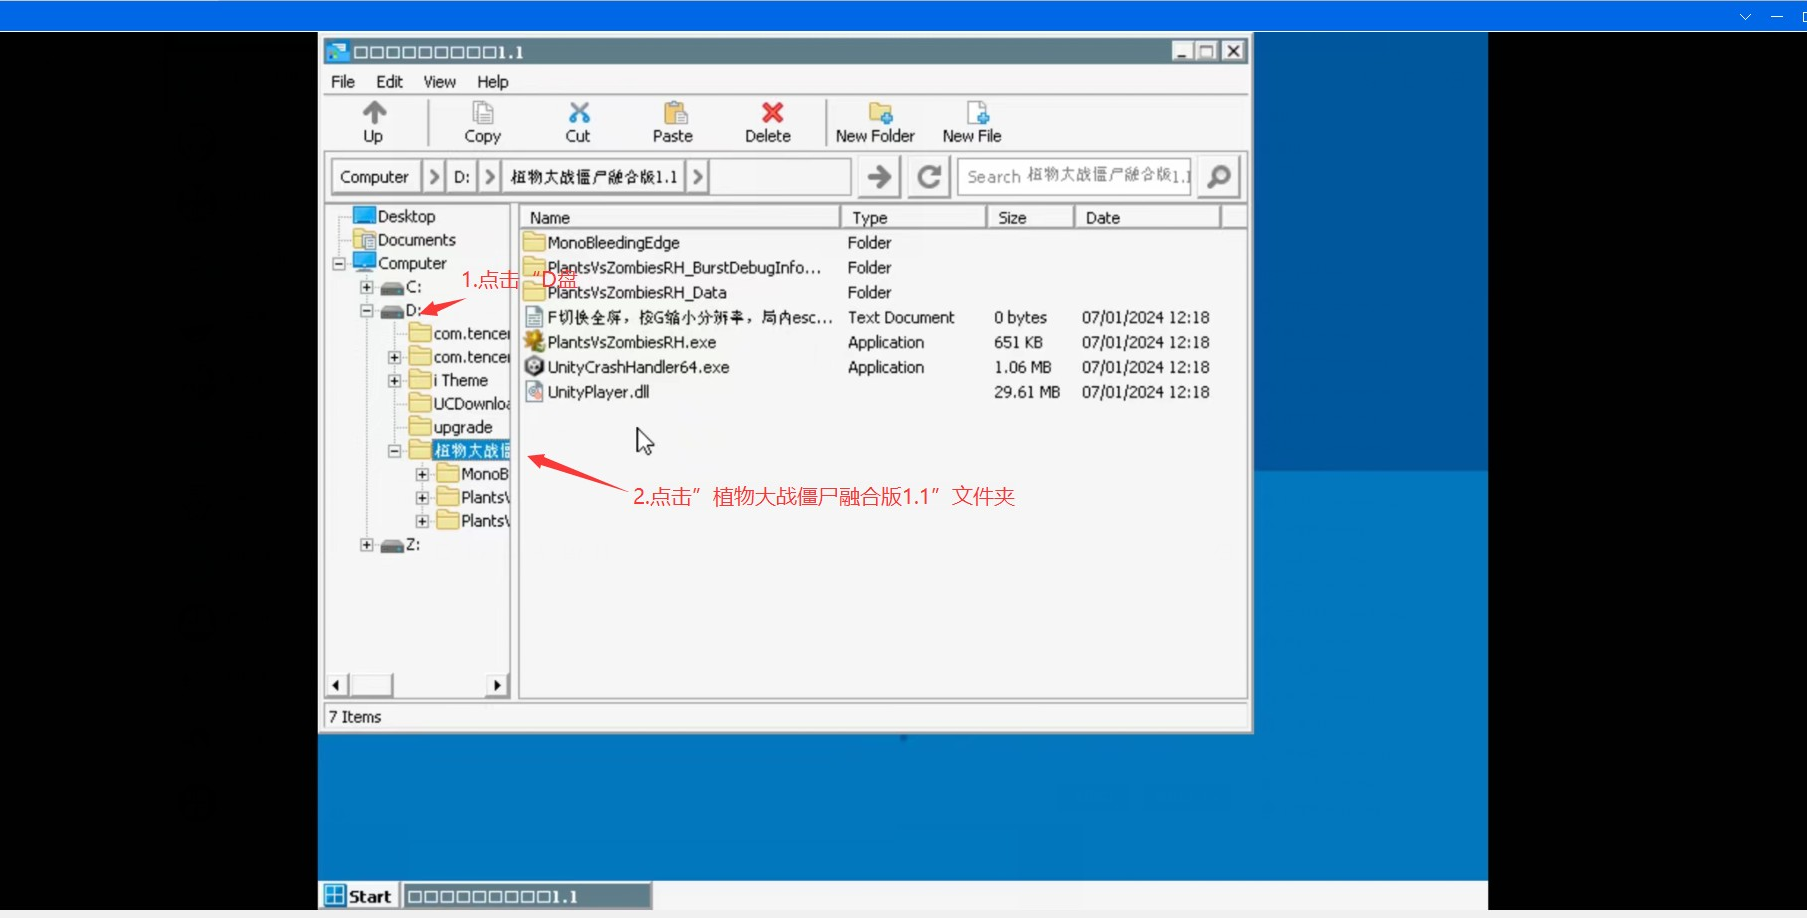Click the New Folder icon
The width and height of the screenshot is (1807, 918).
[880, 112]
